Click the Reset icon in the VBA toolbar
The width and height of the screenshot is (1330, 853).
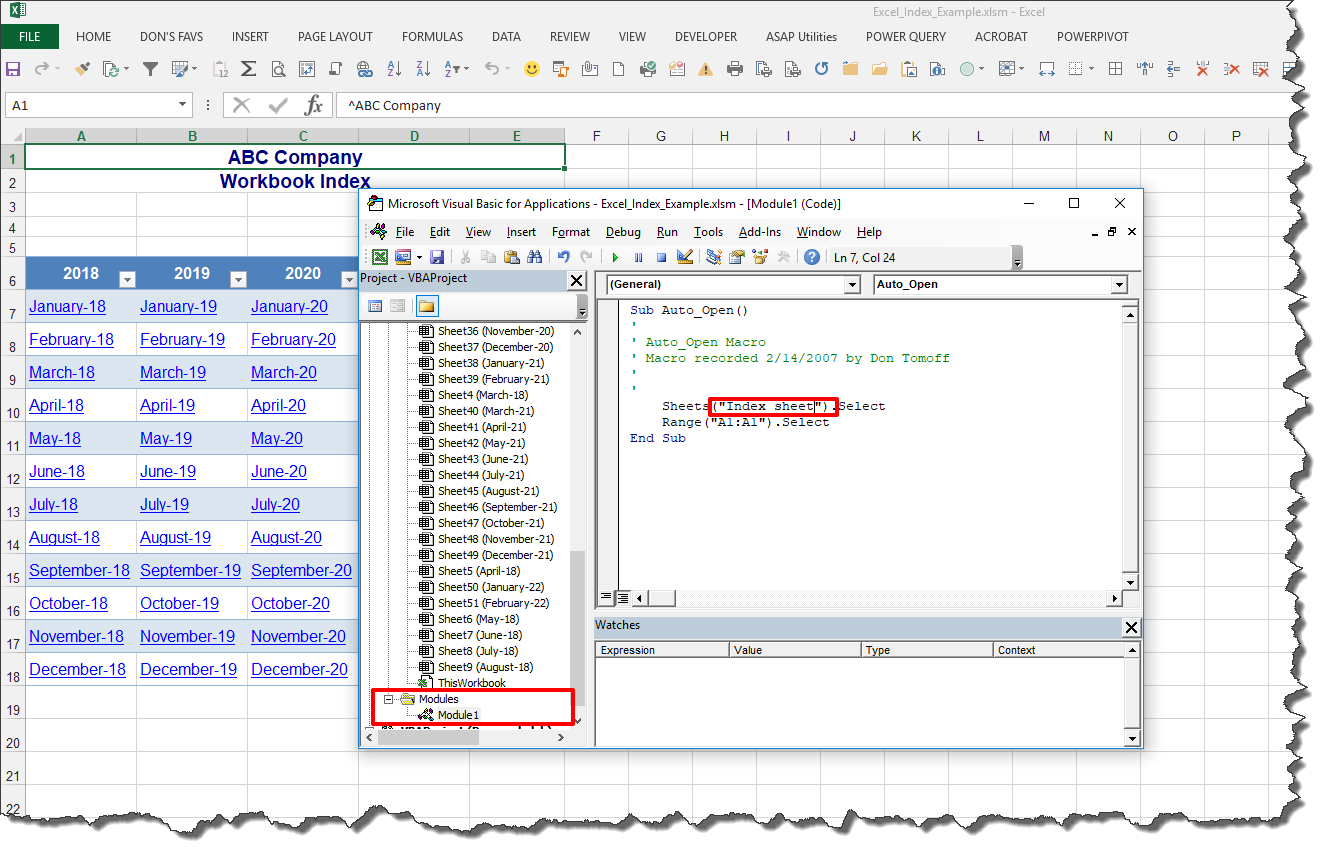pos(662,257)
